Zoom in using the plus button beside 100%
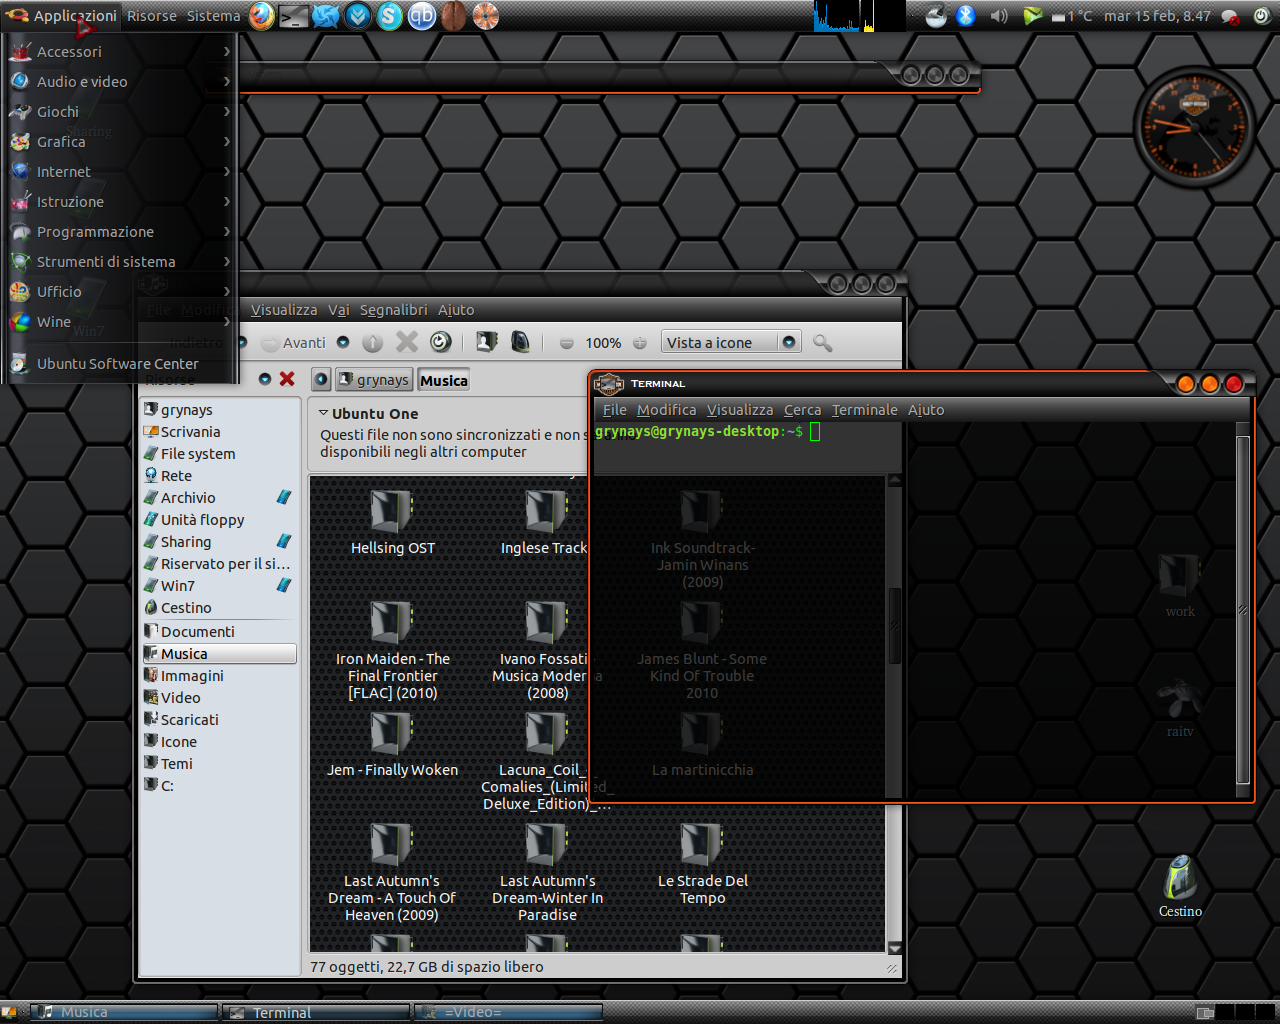The image size is (1280, 1024). pyautogui.click(x=640, y=343)
